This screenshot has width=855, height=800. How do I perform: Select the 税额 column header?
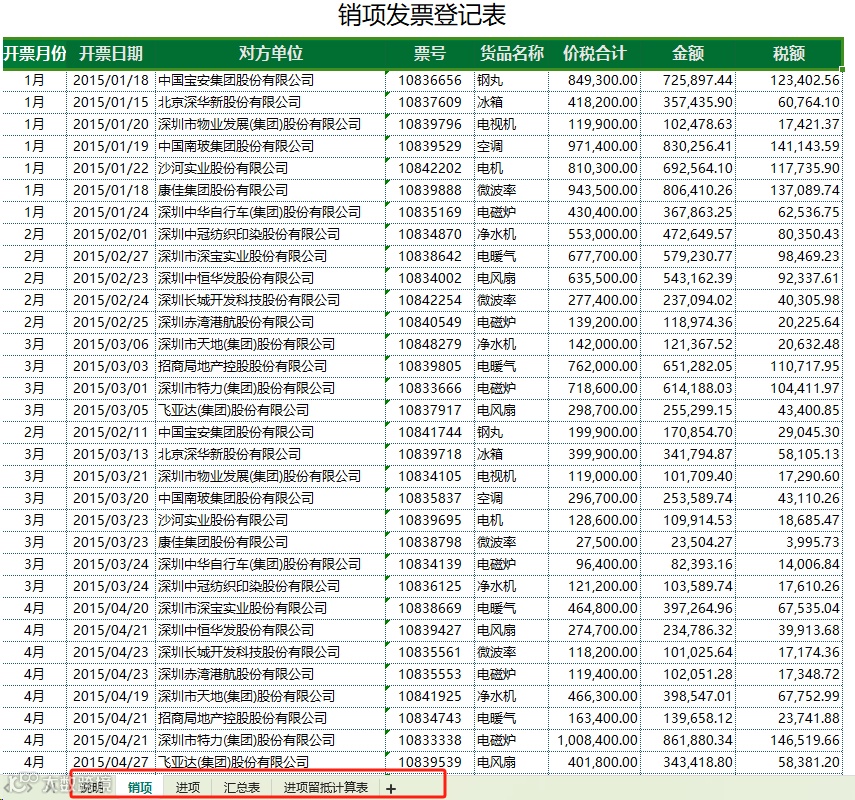coord(789,53)
